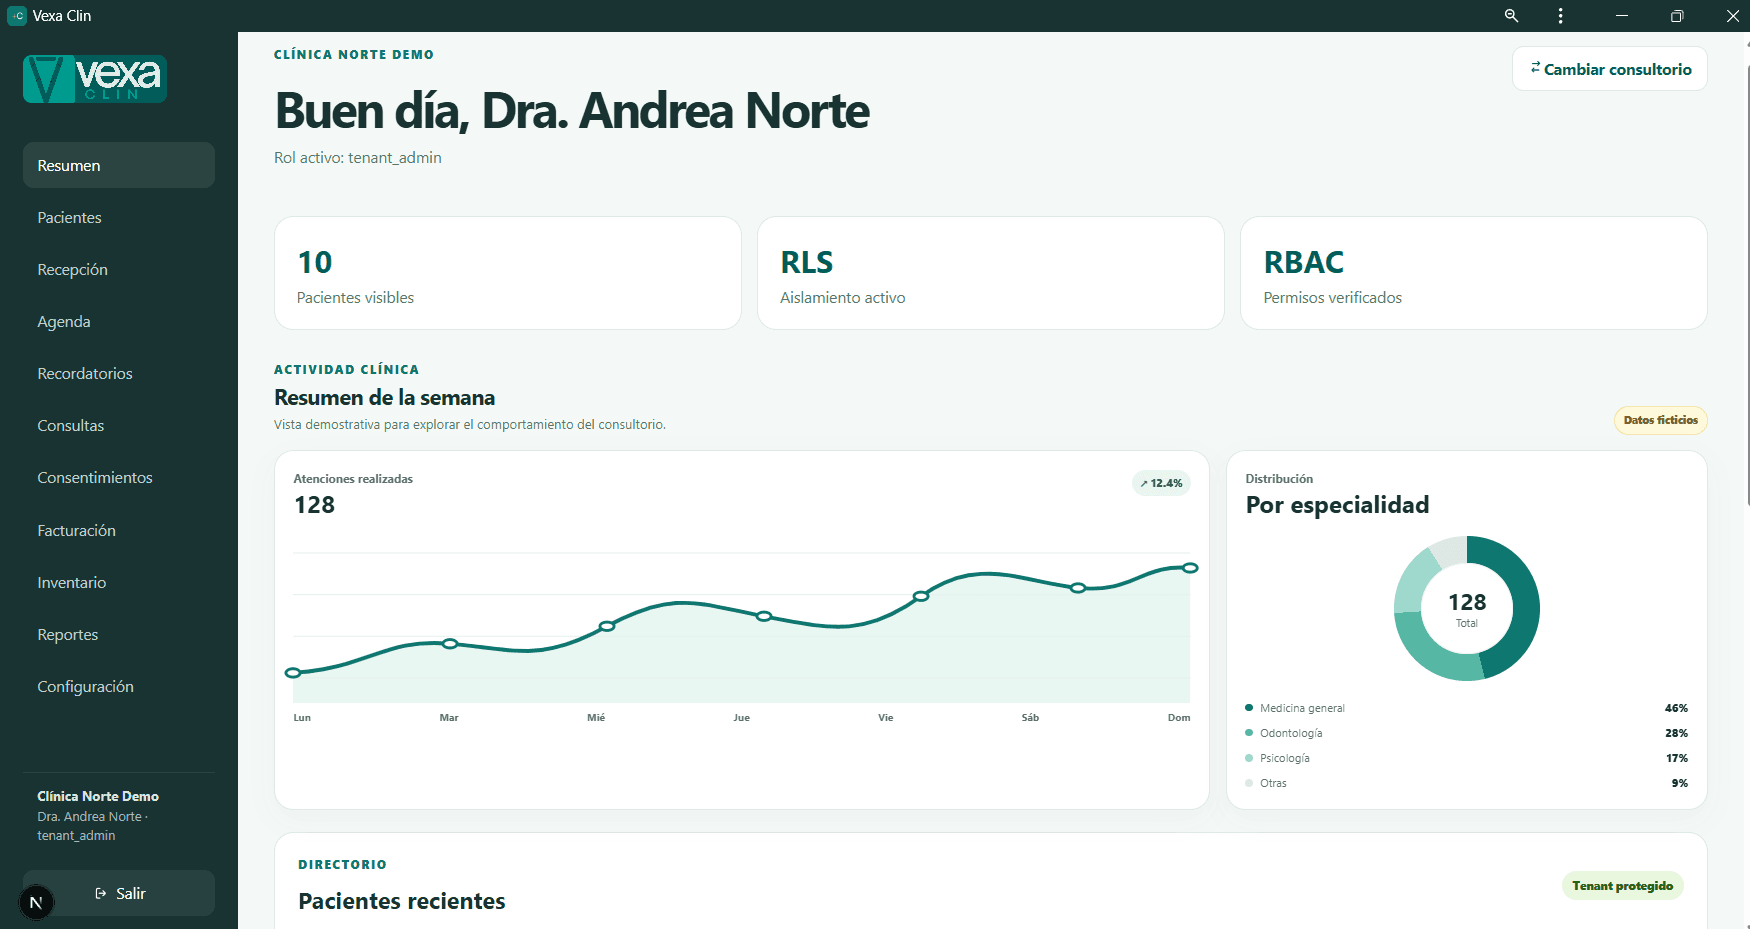
Task: Click the Lun data point on line chart
Action: point(293,673)
